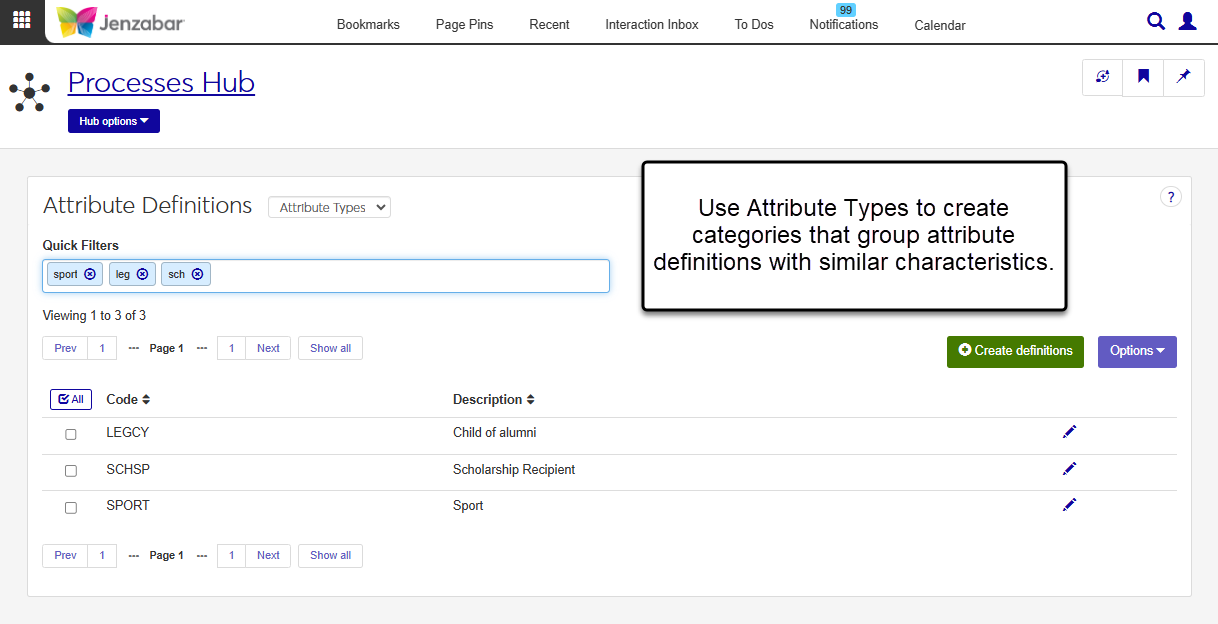Expand the Hub options dropdown

[113, 121]
